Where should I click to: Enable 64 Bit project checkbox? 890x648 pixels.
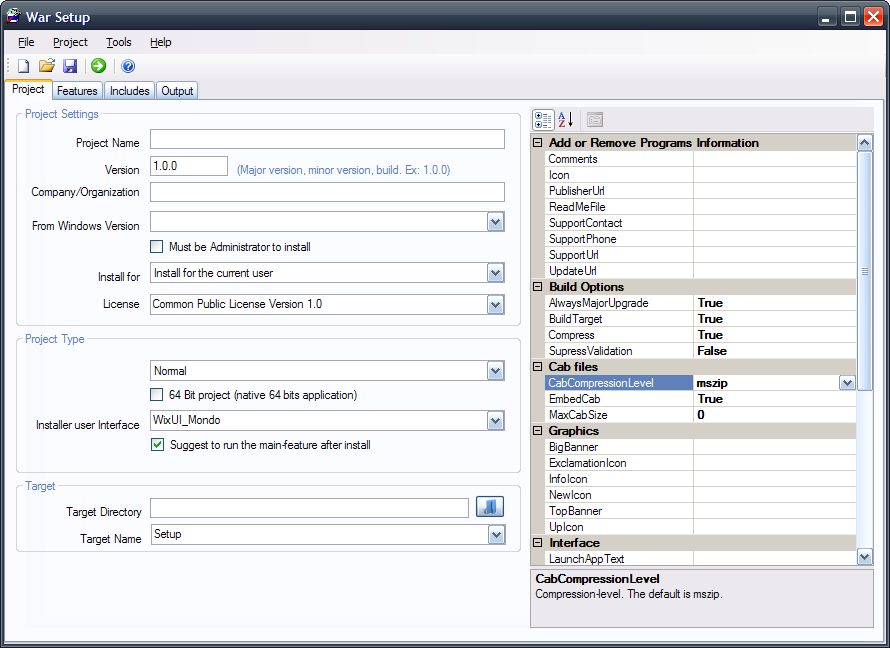pyautogui.click(x=157, y=394)
